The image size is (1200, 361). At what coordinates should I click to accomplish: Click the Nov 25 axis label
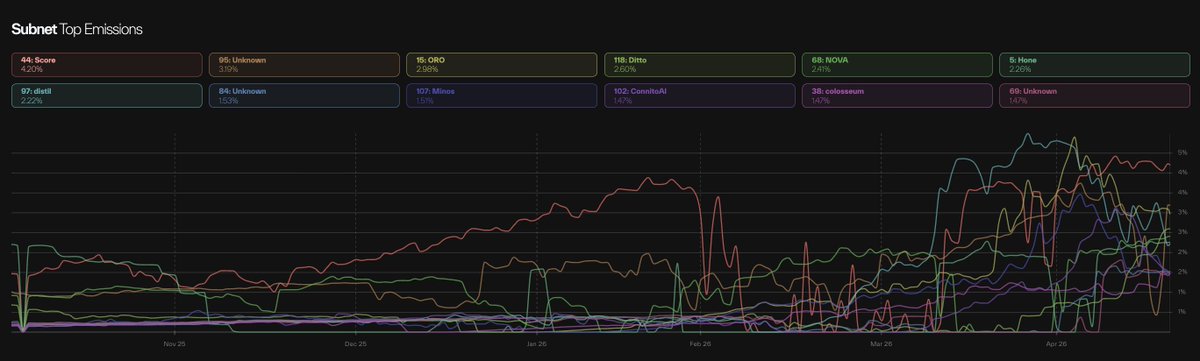pos(174,343)
